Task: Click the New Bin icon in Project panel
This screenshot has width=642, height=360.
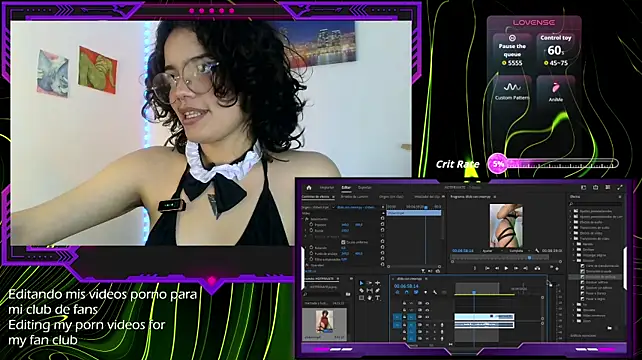Action: (348, 294)
